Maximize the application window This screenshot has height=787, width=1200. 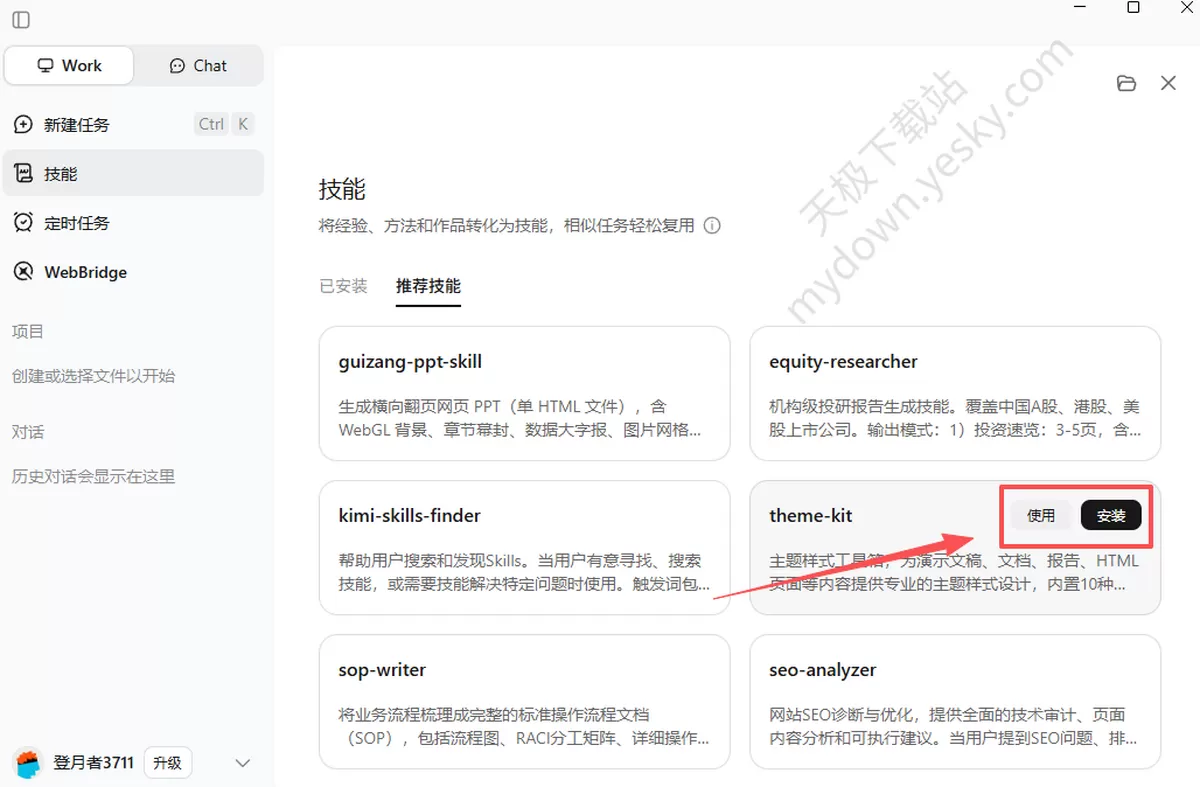tap(1133, 7)
